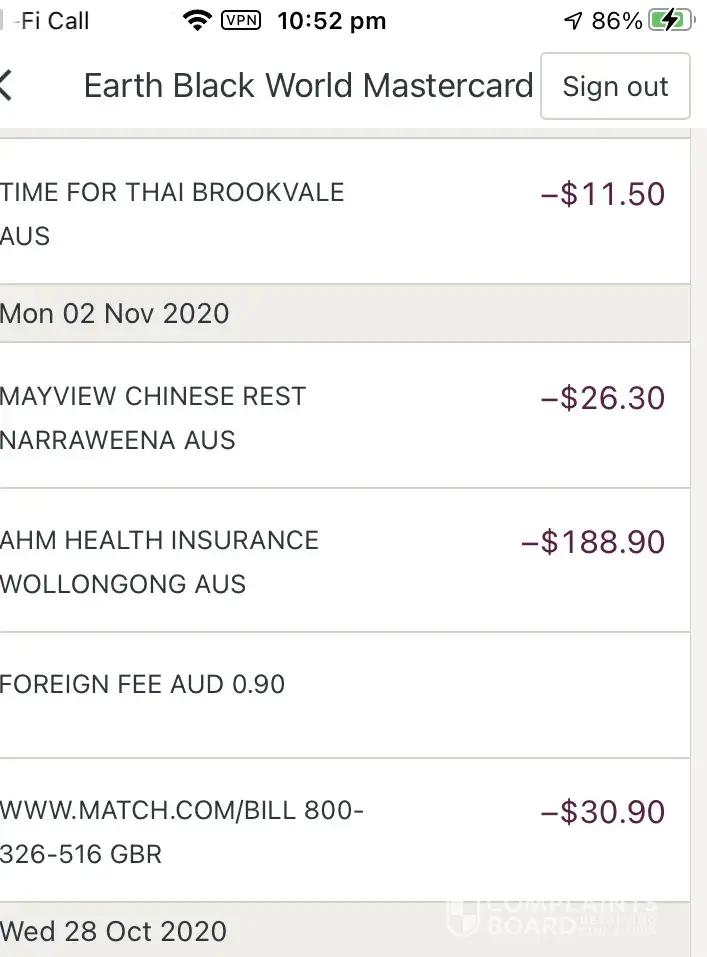Screen dimensions: 707x957
Task: Open Foreign Fee AUD 0.90 entry
Action: point(143,685)
